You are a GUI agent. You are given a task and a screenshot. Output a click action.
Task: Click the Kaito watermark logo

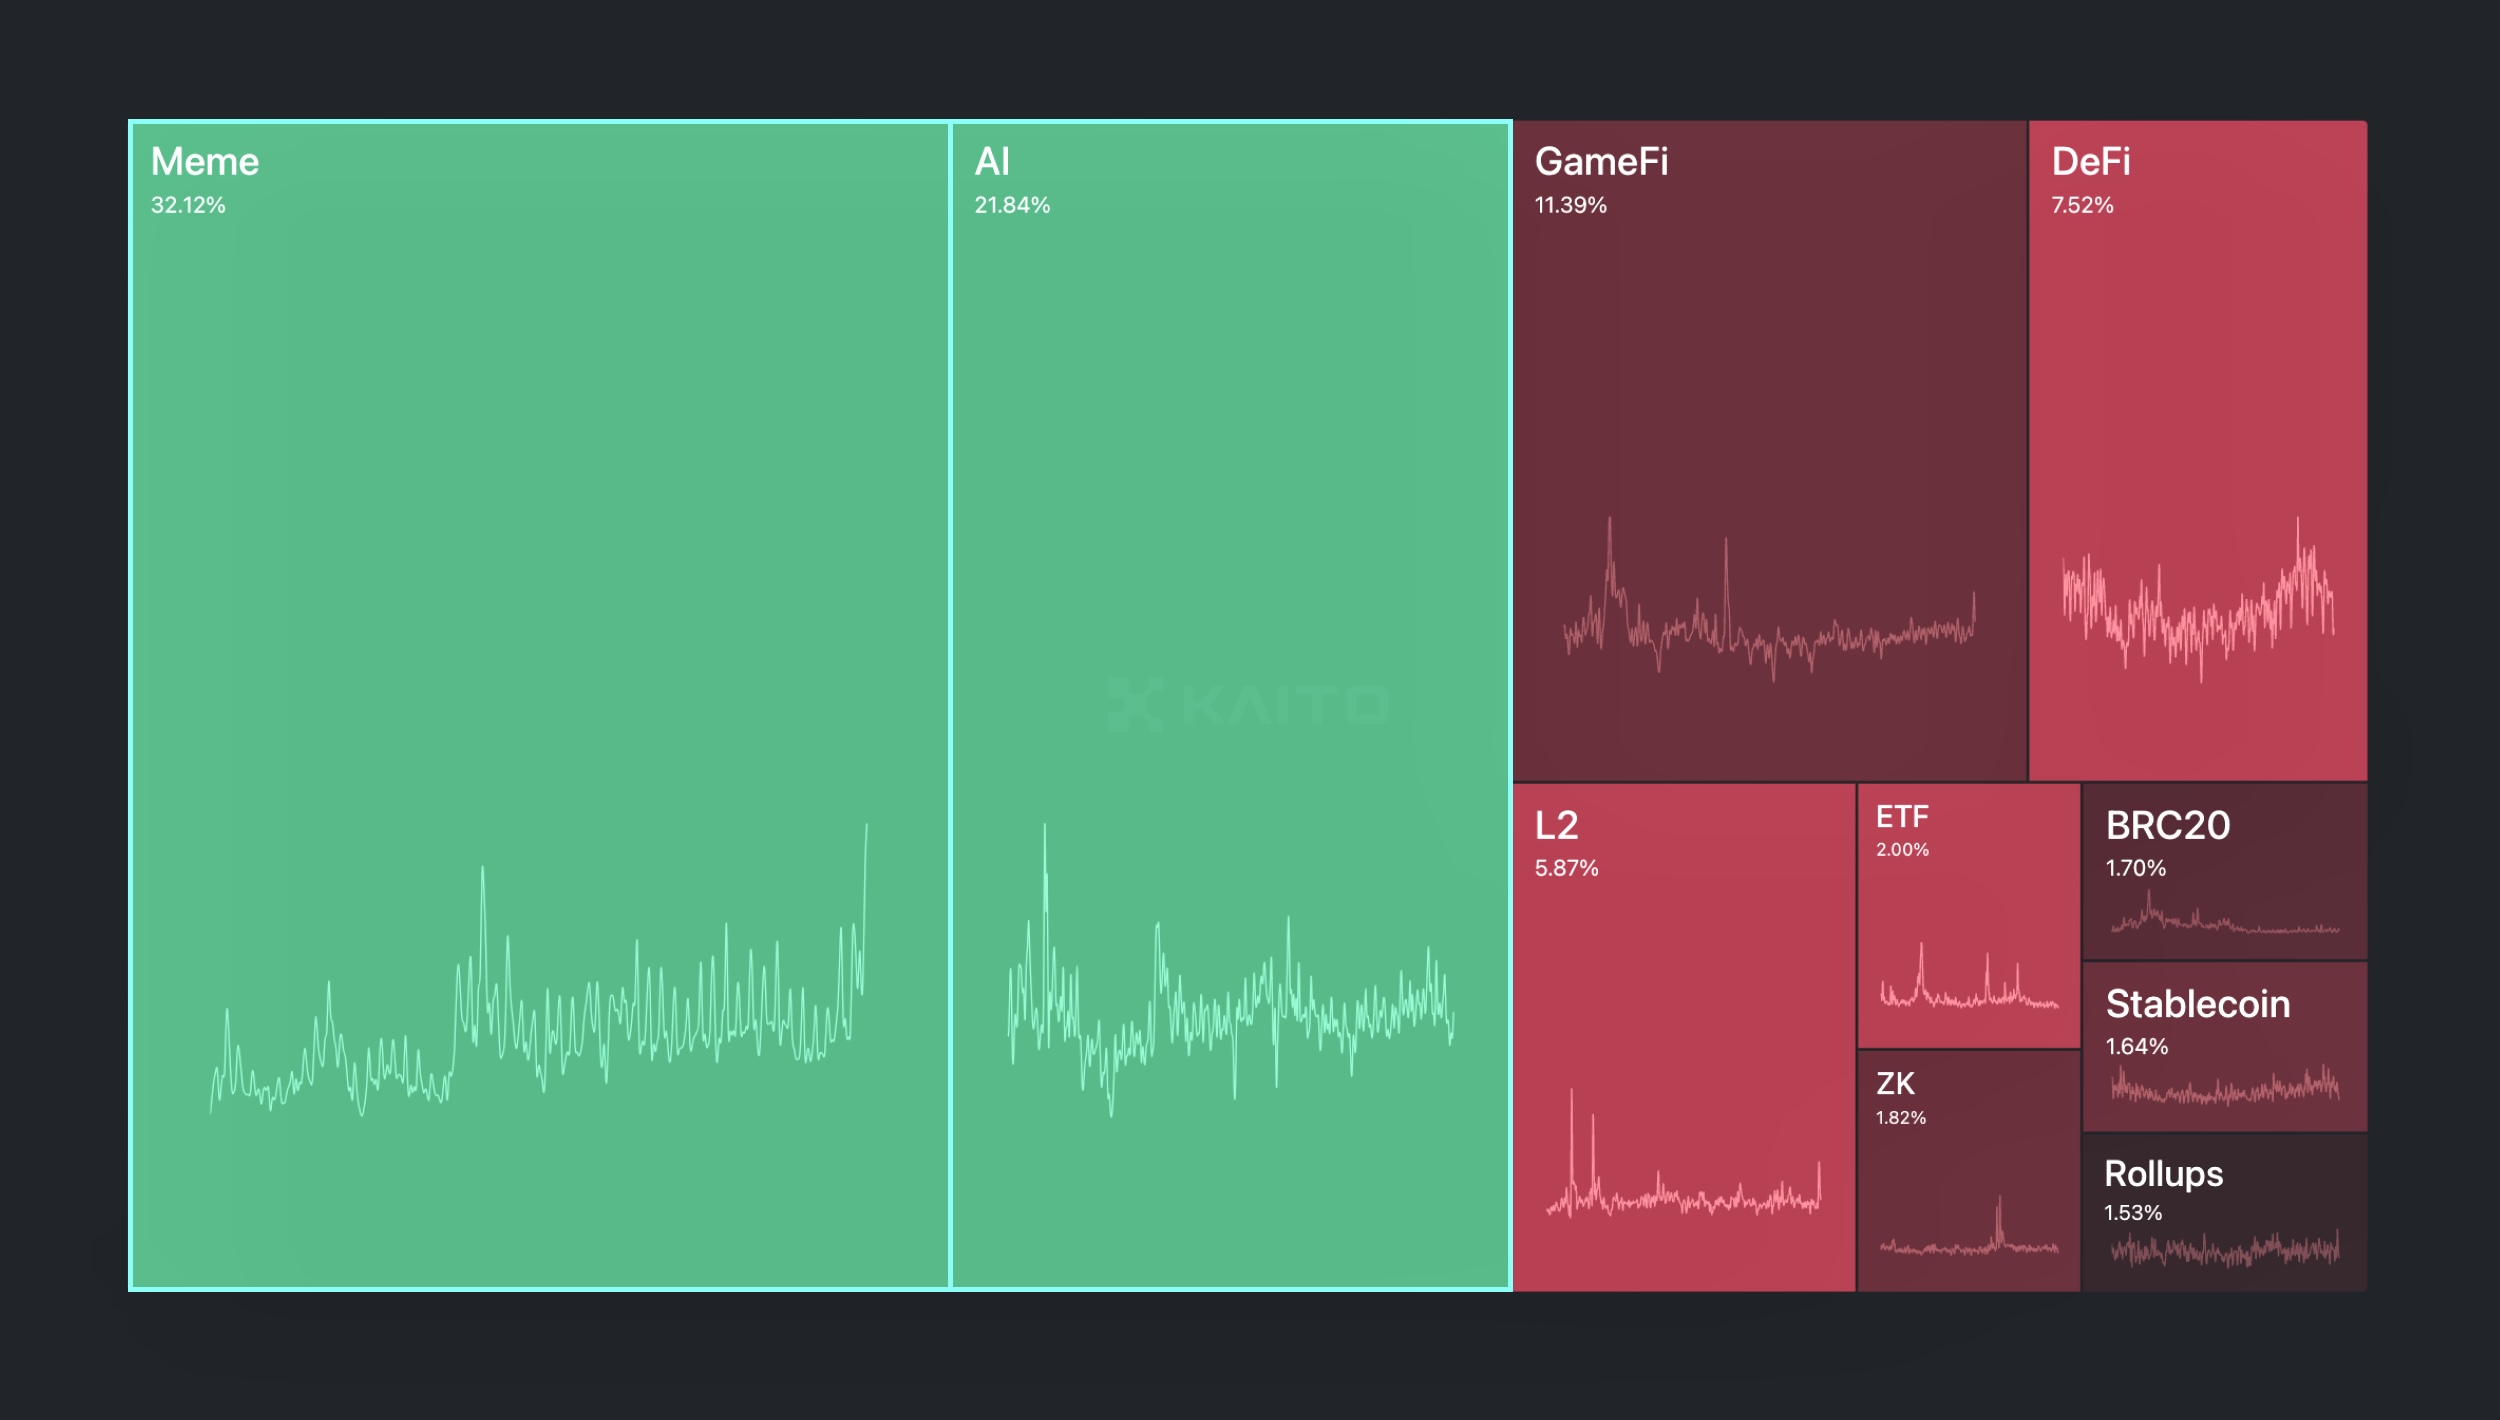pos(1250,705)
